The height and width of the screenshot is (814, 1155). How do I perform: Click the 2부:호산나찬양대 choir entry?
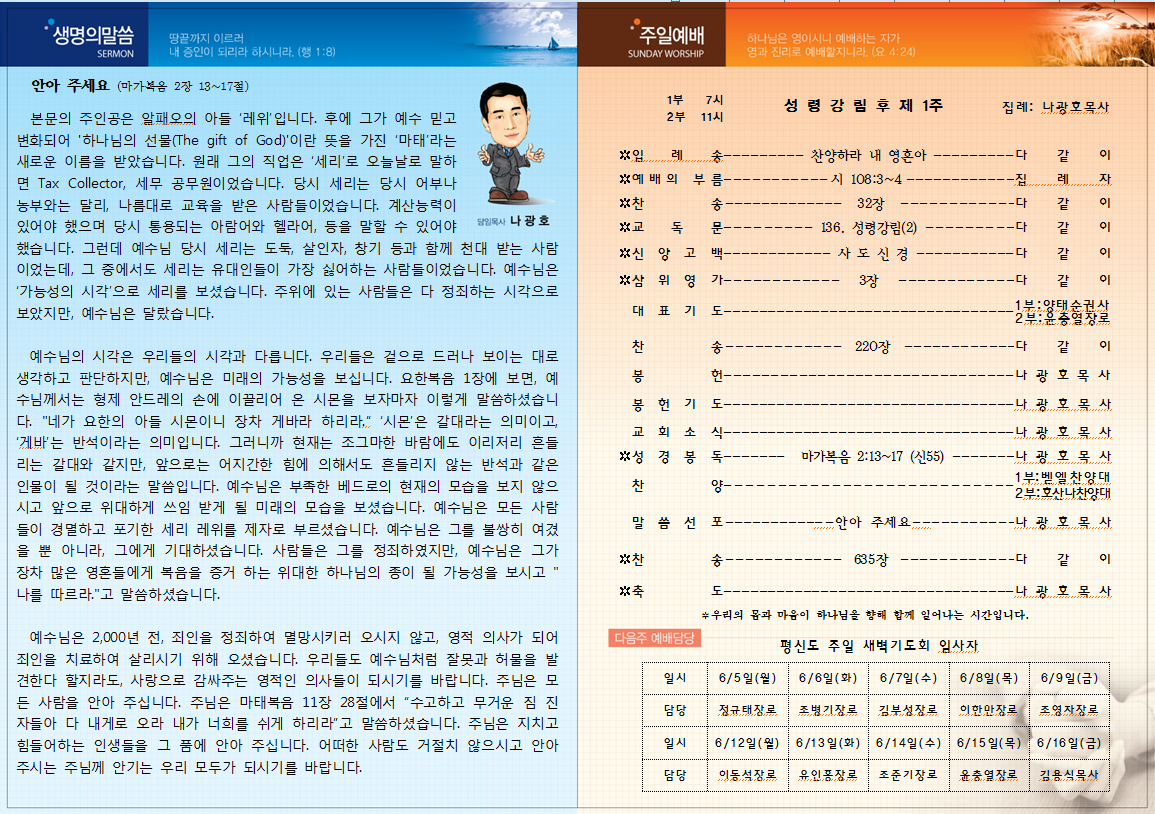click(1062, 494)
